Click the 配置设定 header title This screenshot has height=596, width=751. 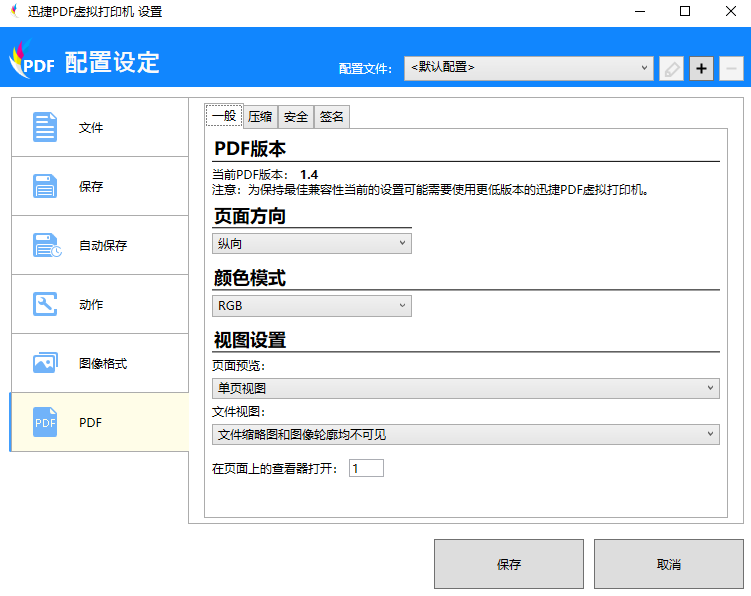(x=112, y=62)
